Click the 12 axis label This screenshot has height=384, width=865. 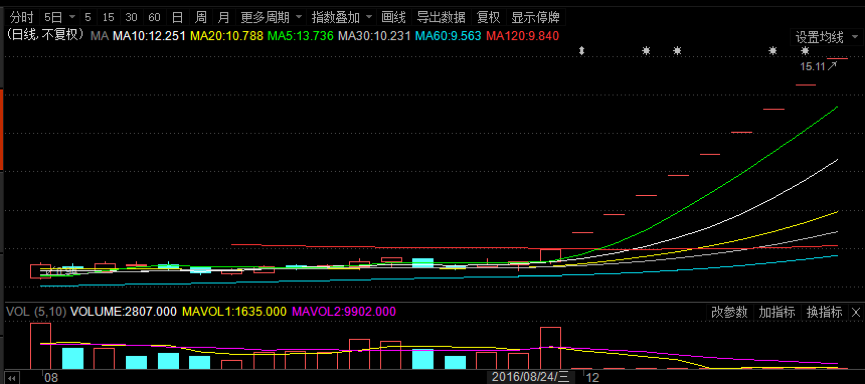pos(592,378)
